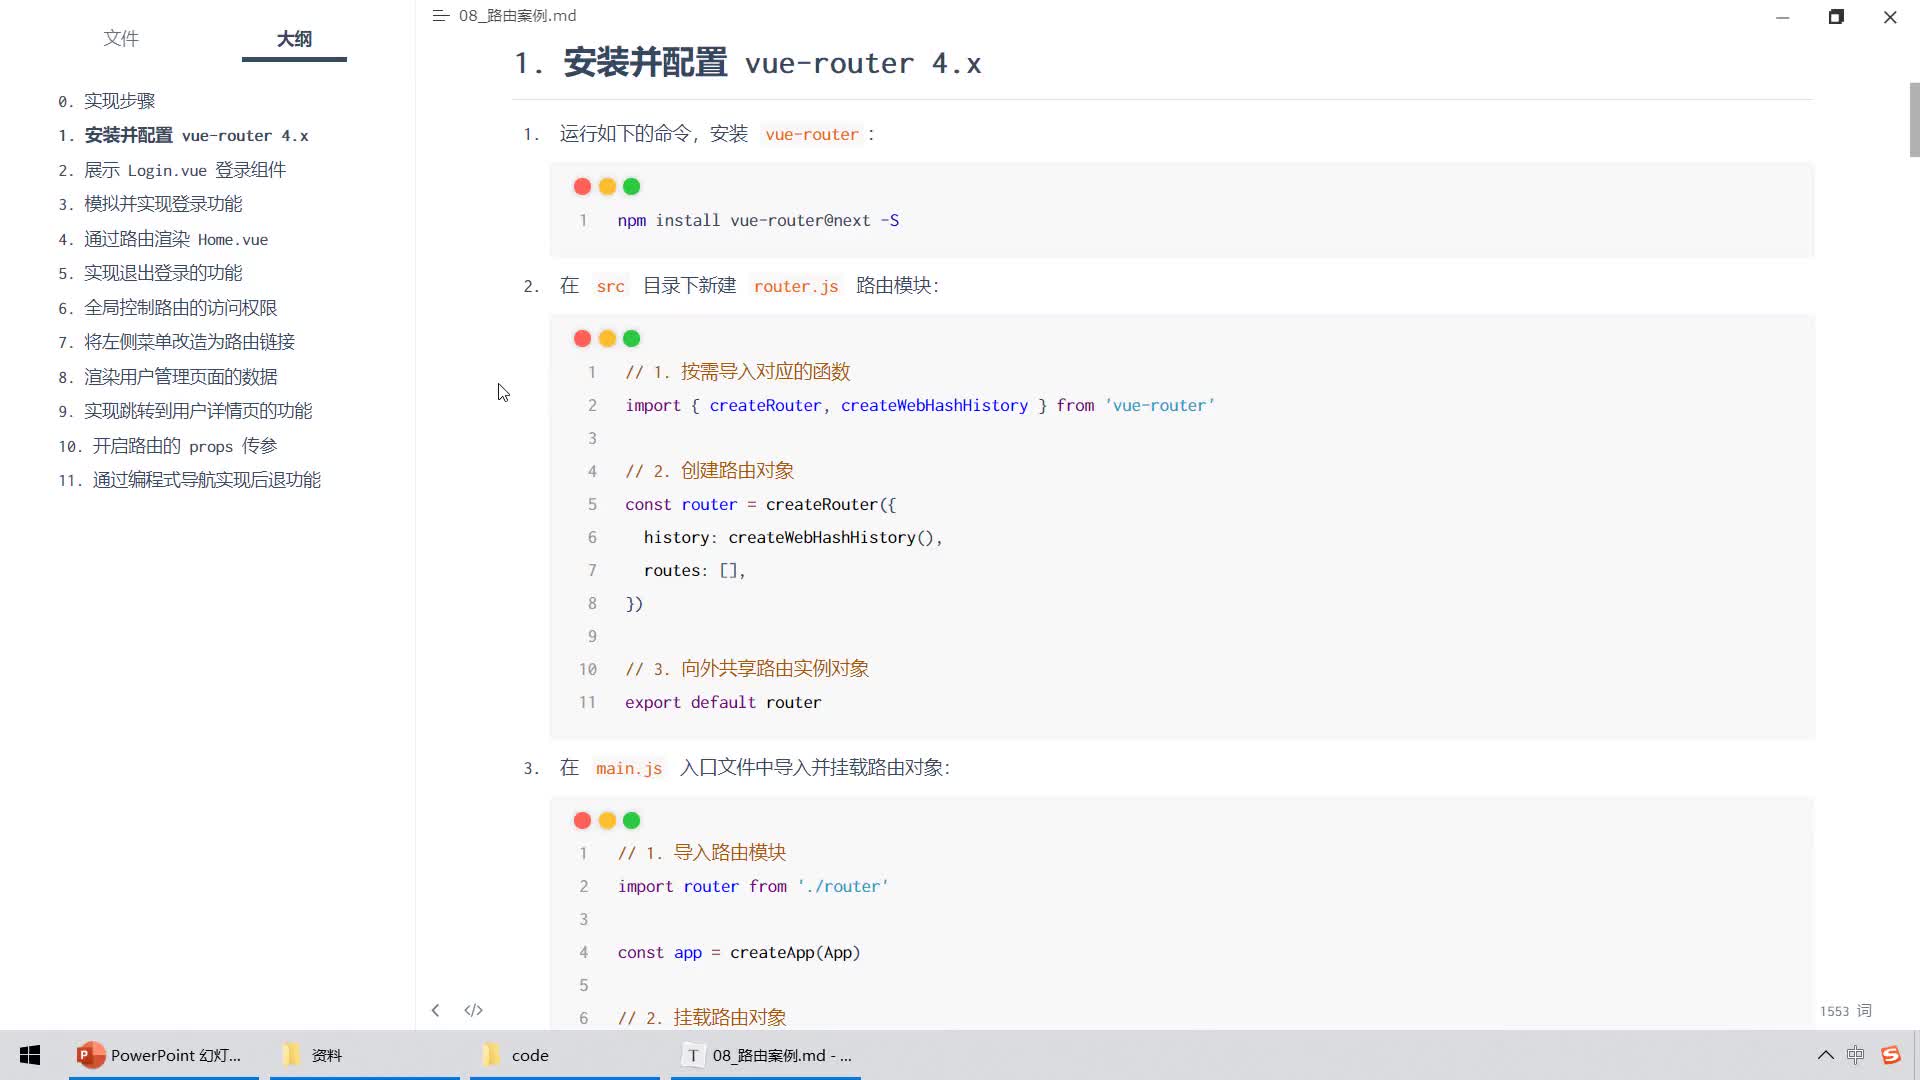Click the comment 向外共享路由实例对象
The image size is (1920, 1080).
747,669
